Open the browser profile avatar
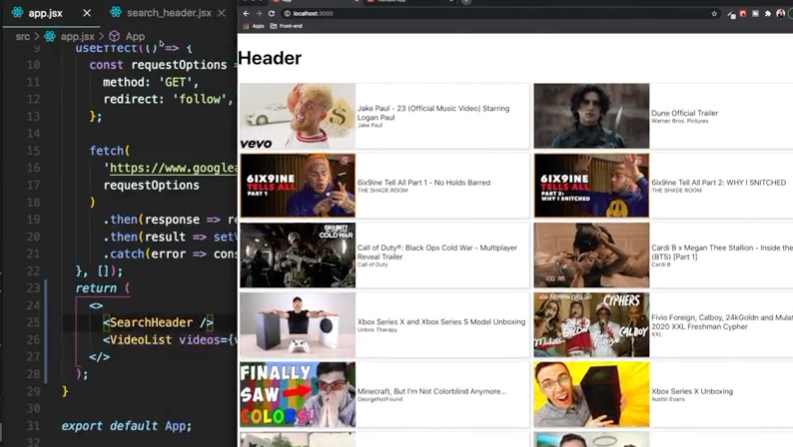 pyautogui.click(x=780, y=14)
